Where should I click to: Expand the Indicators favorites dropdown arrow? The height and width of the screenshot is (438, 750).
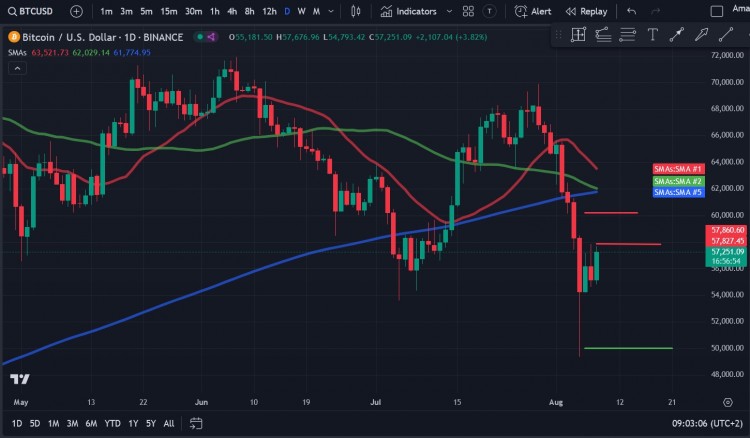pyautogui.click(x=446, y=12)
